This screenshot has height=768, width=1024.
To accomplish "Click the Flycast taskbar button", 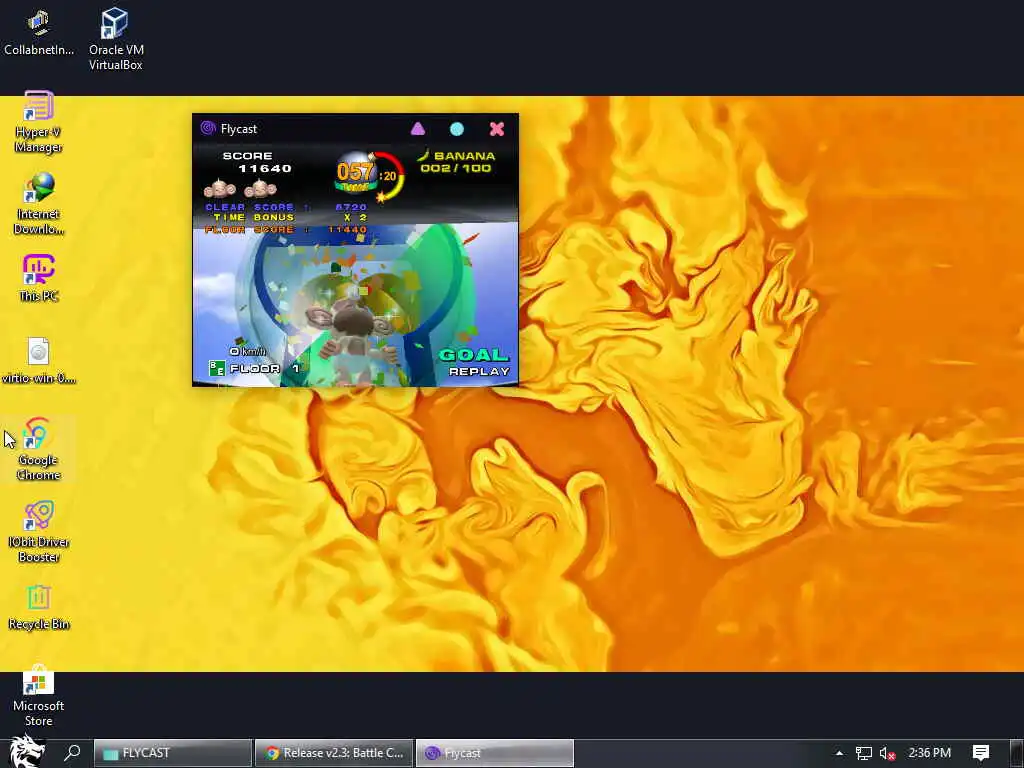I will click(495, 753).
